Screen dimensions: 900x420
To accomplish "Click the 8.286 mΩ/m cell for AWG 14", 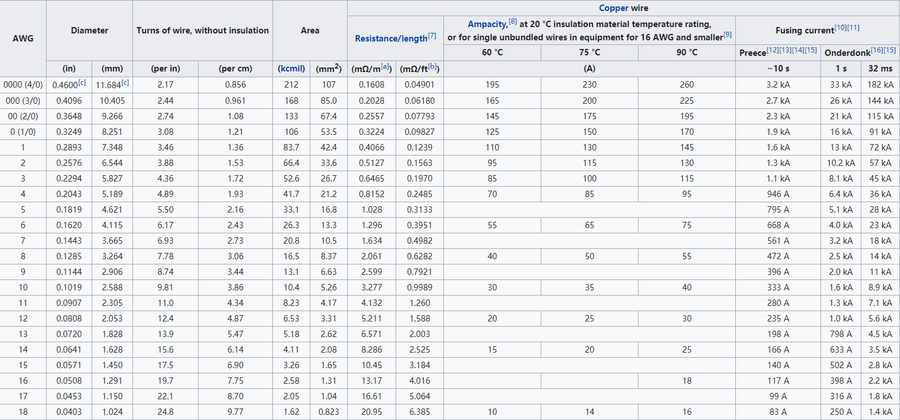I will coord(371,350).
